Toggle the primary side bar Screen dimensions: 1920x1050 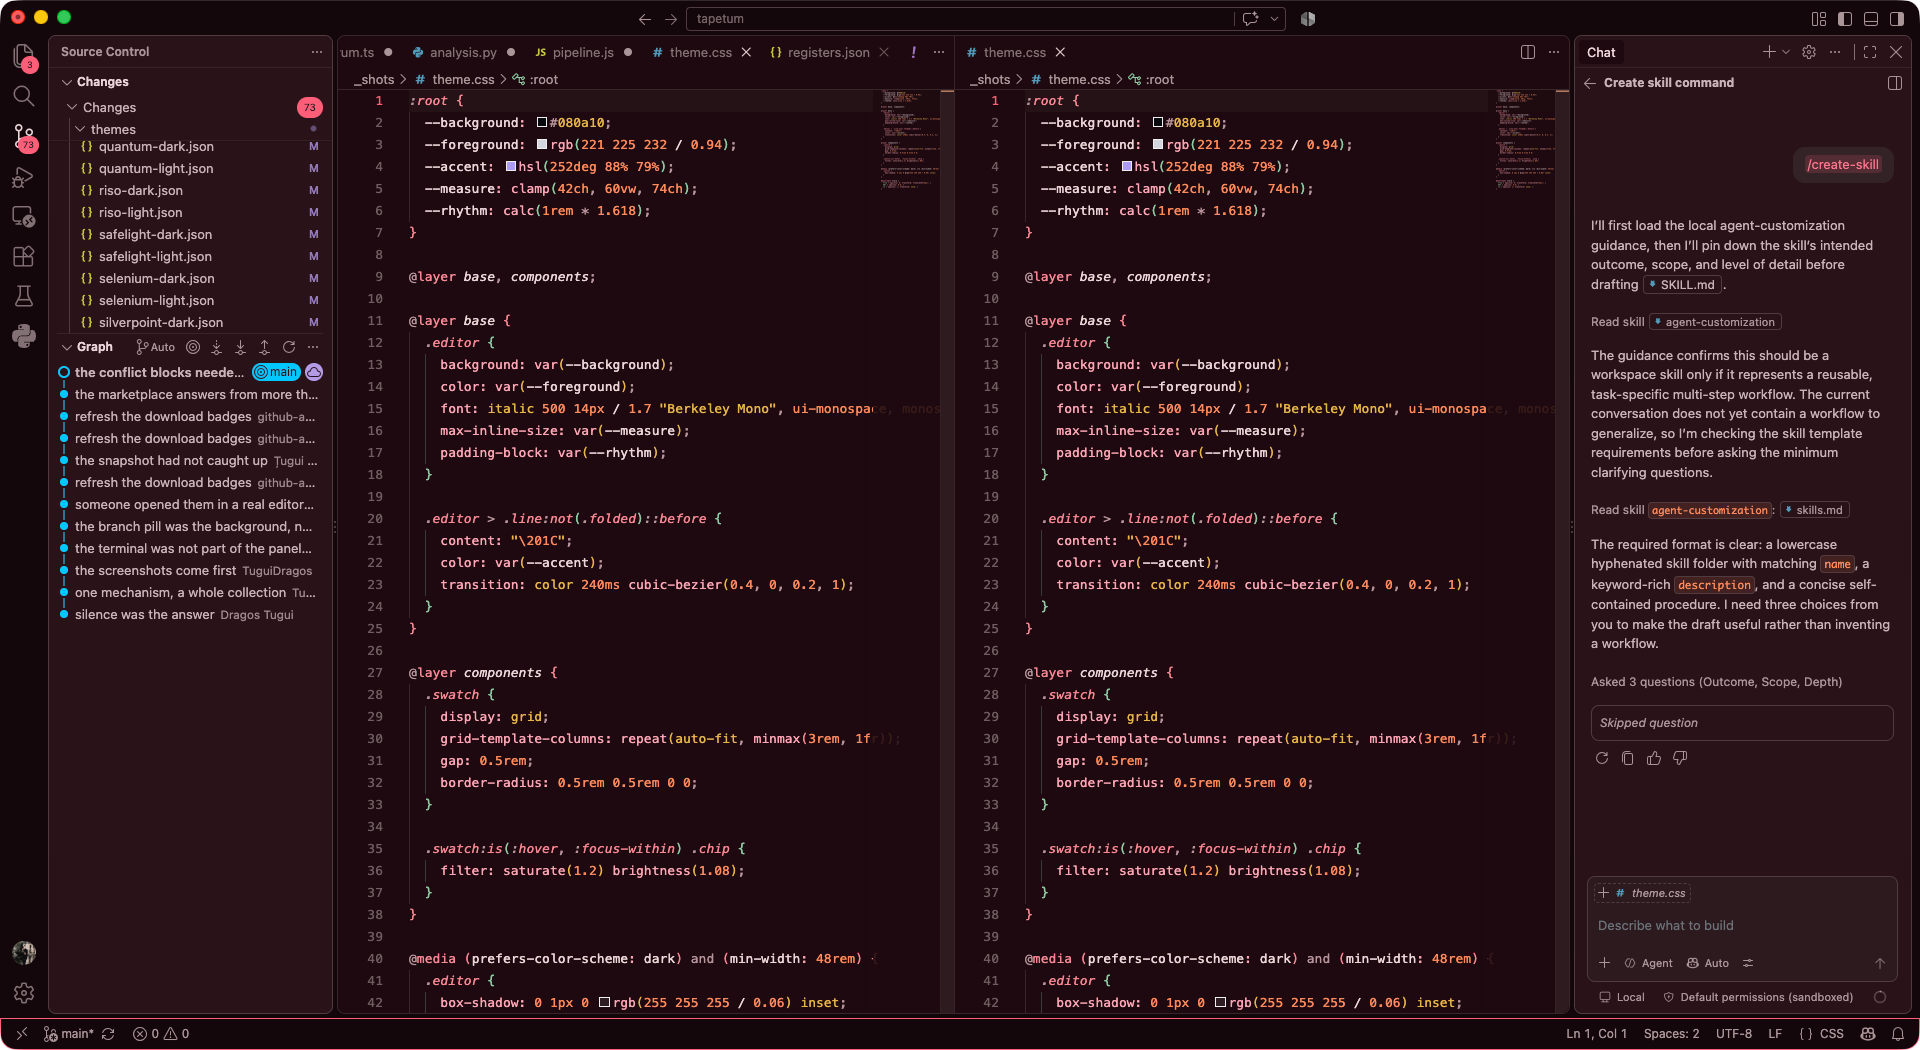(1845, 19)
